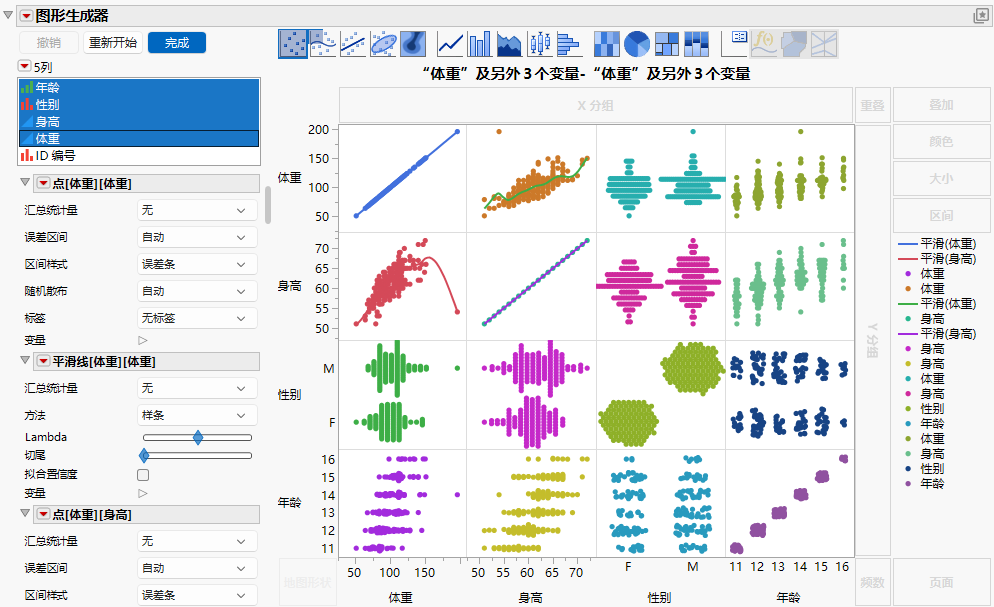
Task: Click the X 分组 drop zone
Action: coord(595,105)
